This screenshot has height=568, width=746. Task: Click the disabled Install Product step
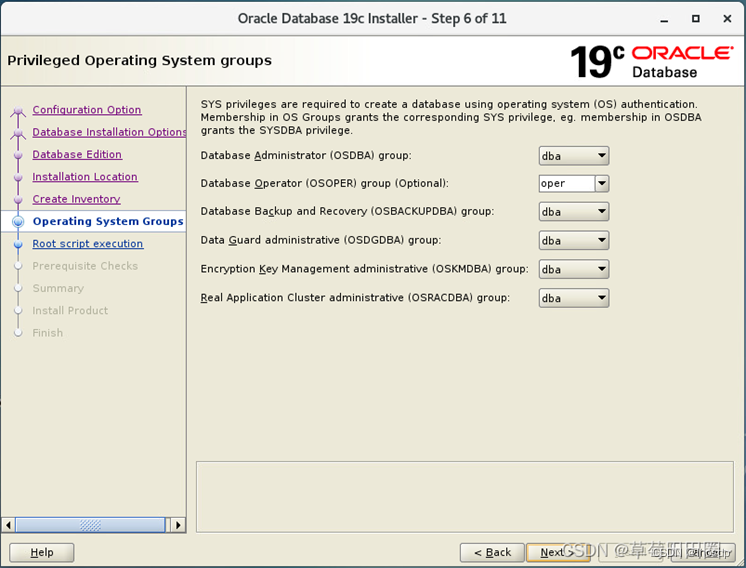pyautogui.click(x=70, y=311)
